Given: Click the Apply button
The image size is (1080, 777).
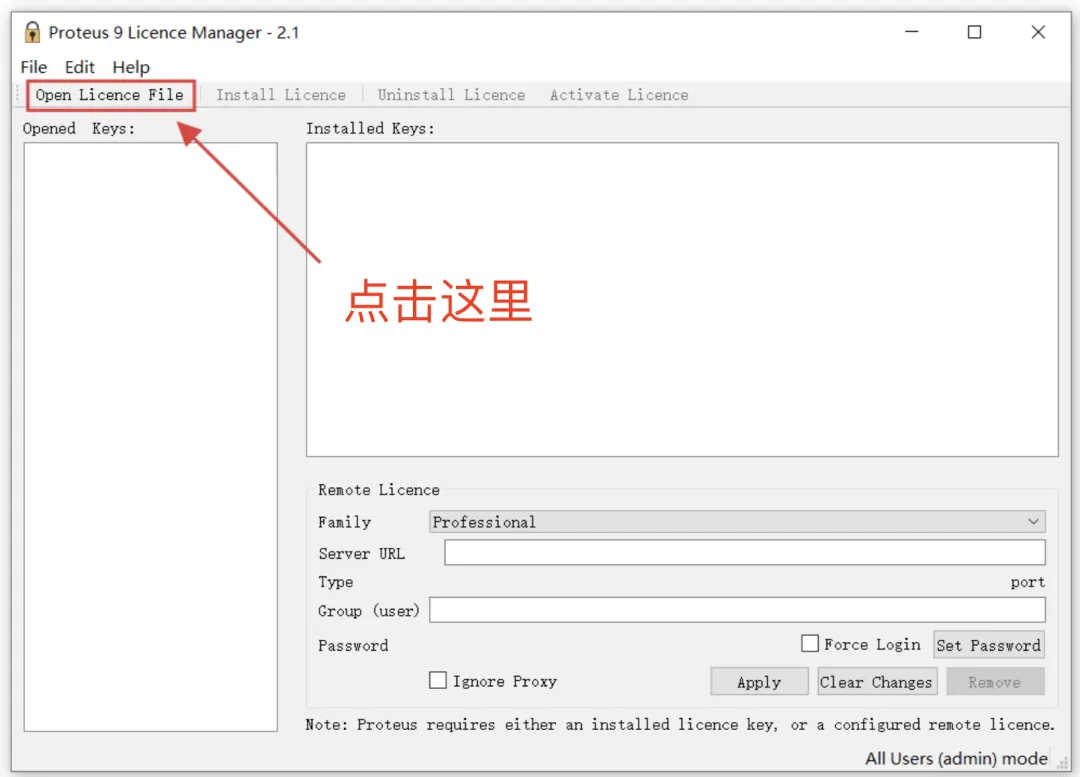Looking at the screenshot, I should [x=759, y=681].
